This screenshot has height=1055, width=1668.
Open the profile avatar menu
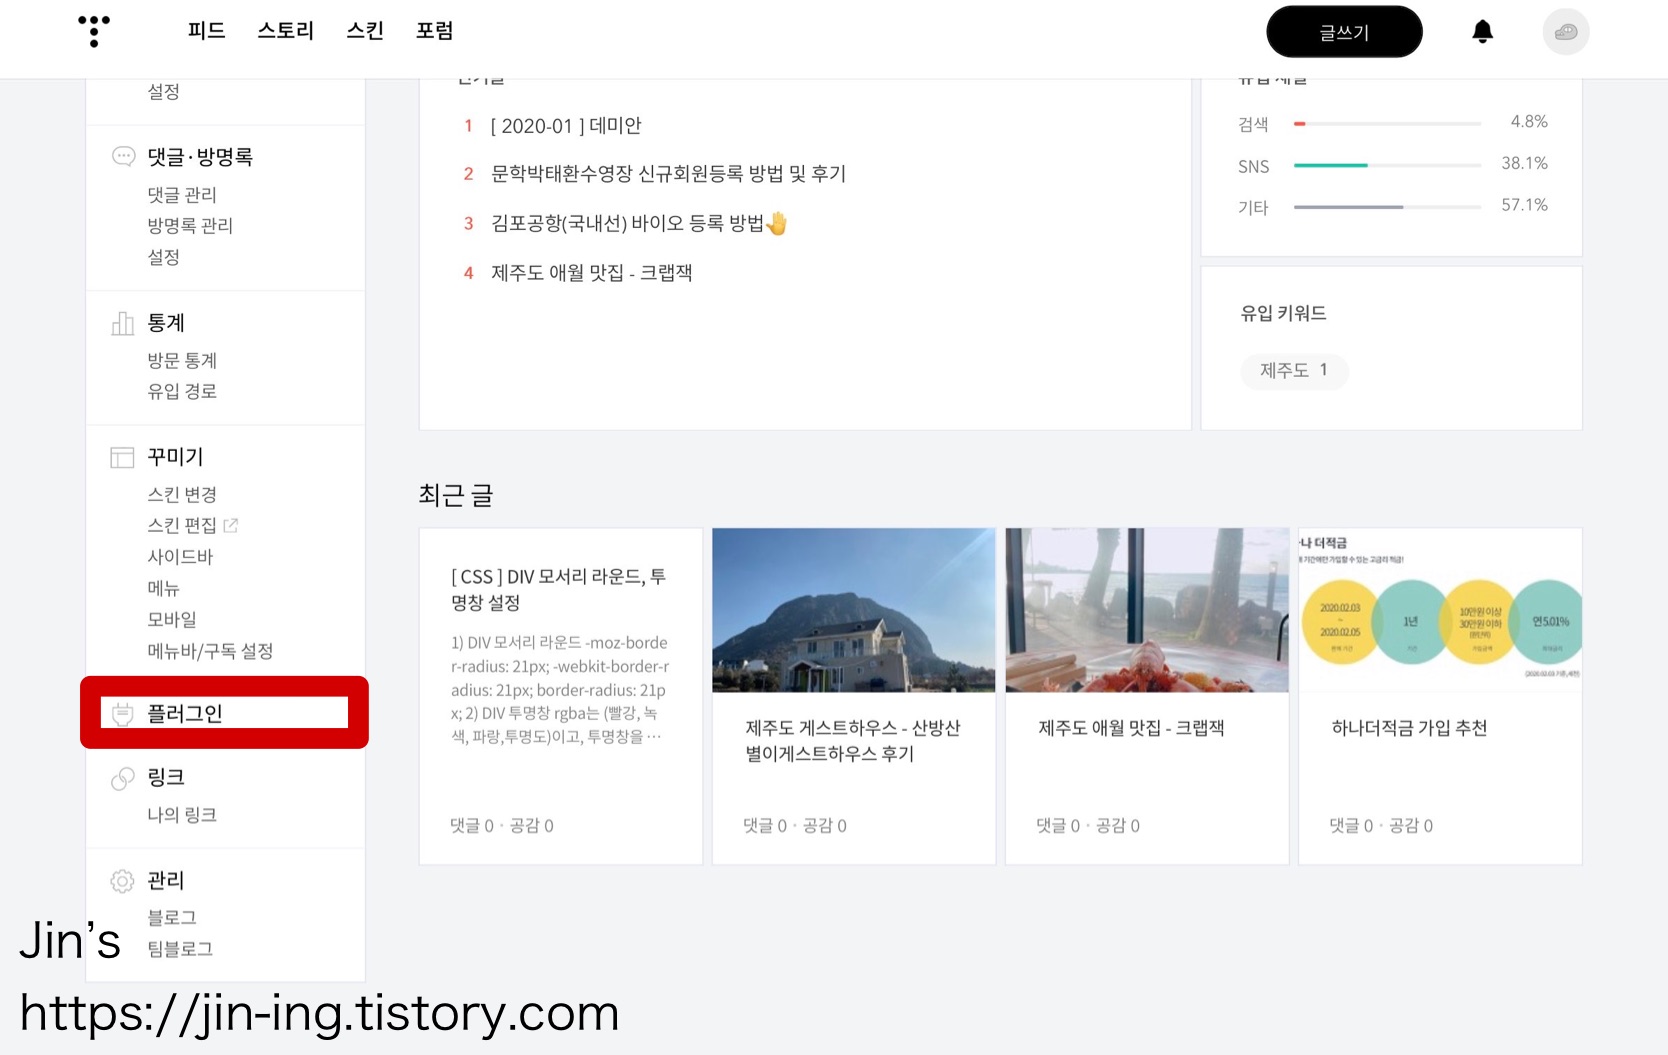coord(1565,32)
